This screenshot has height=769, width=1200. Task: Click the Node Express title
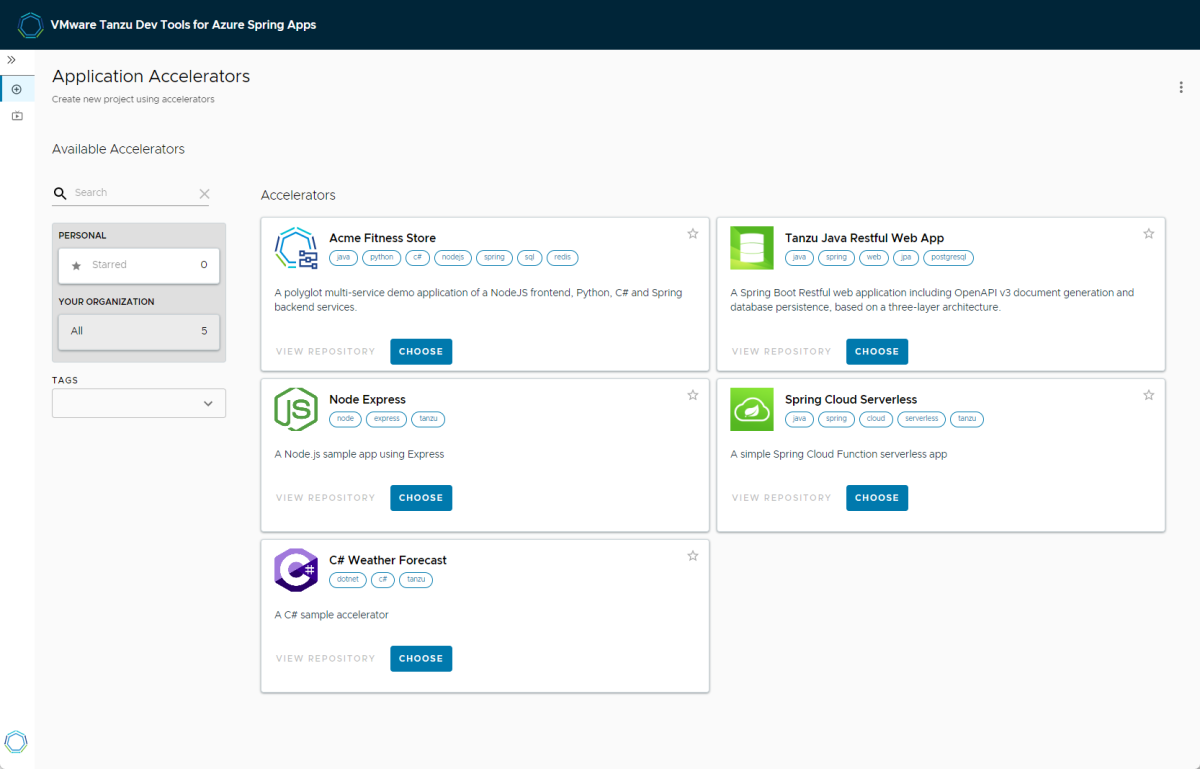pyautogui.click(x=367, y=399)
